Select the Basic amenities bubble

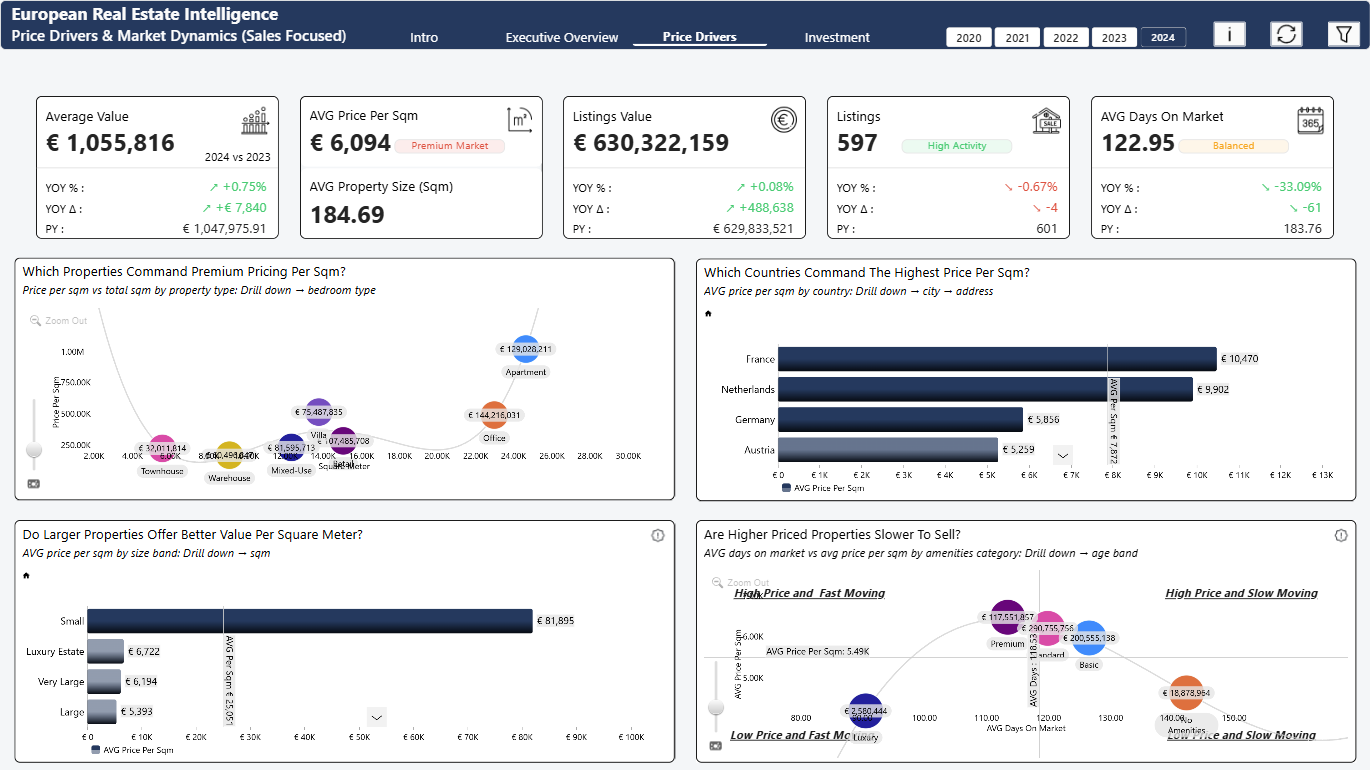coord(1088,638)
